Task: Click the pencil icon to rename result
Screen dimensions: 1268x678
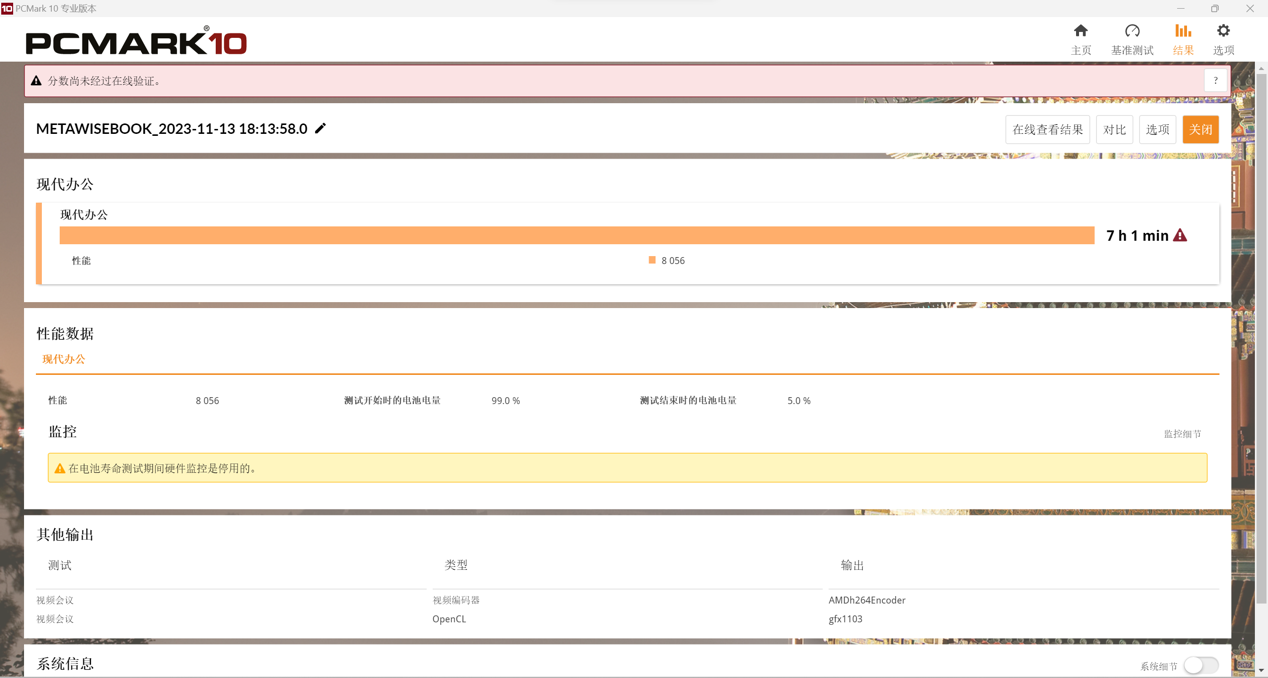Action: (320, 128)
